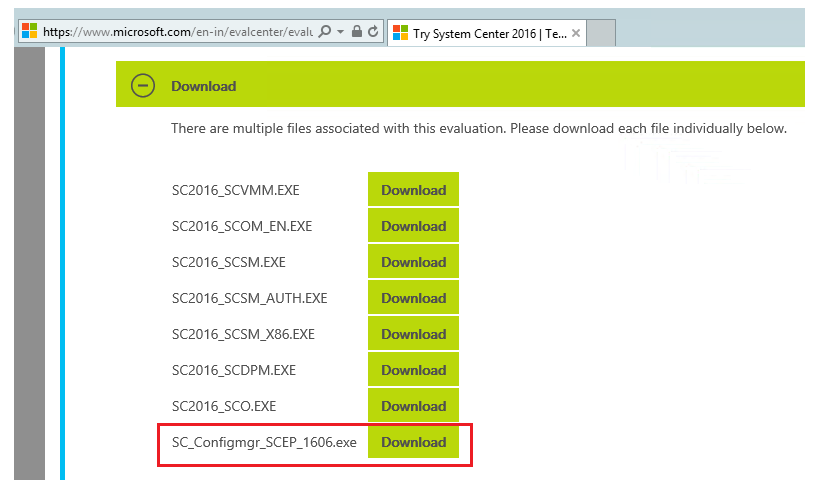819x490 pixels.
Task: Click the SC2016_SCVMM.EXE file name
Action: pyautogui.click(x=236, y=190)
